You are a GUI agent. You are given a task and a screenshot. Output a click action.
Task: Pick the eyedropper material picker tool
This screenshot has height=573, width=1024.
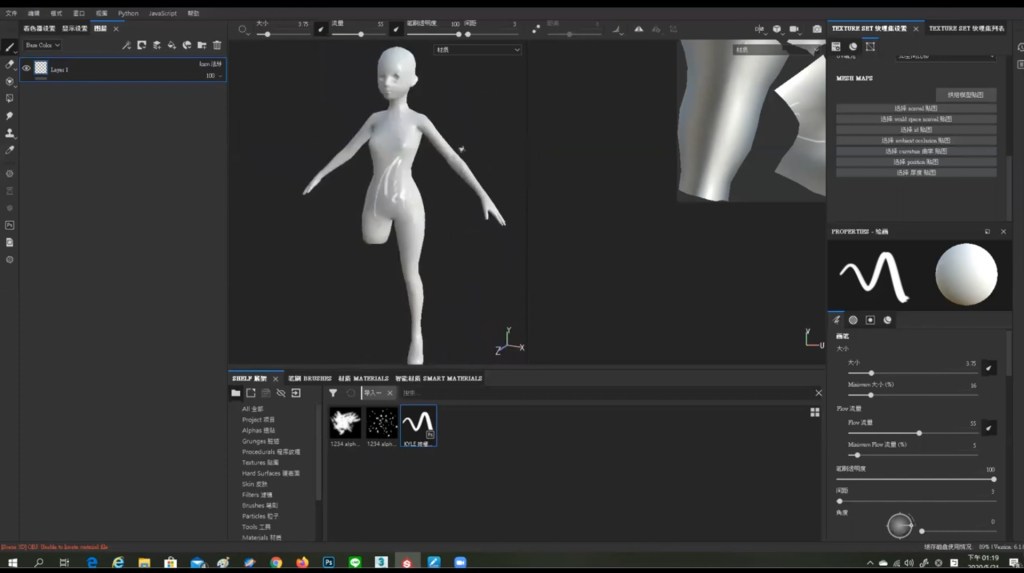10,150
